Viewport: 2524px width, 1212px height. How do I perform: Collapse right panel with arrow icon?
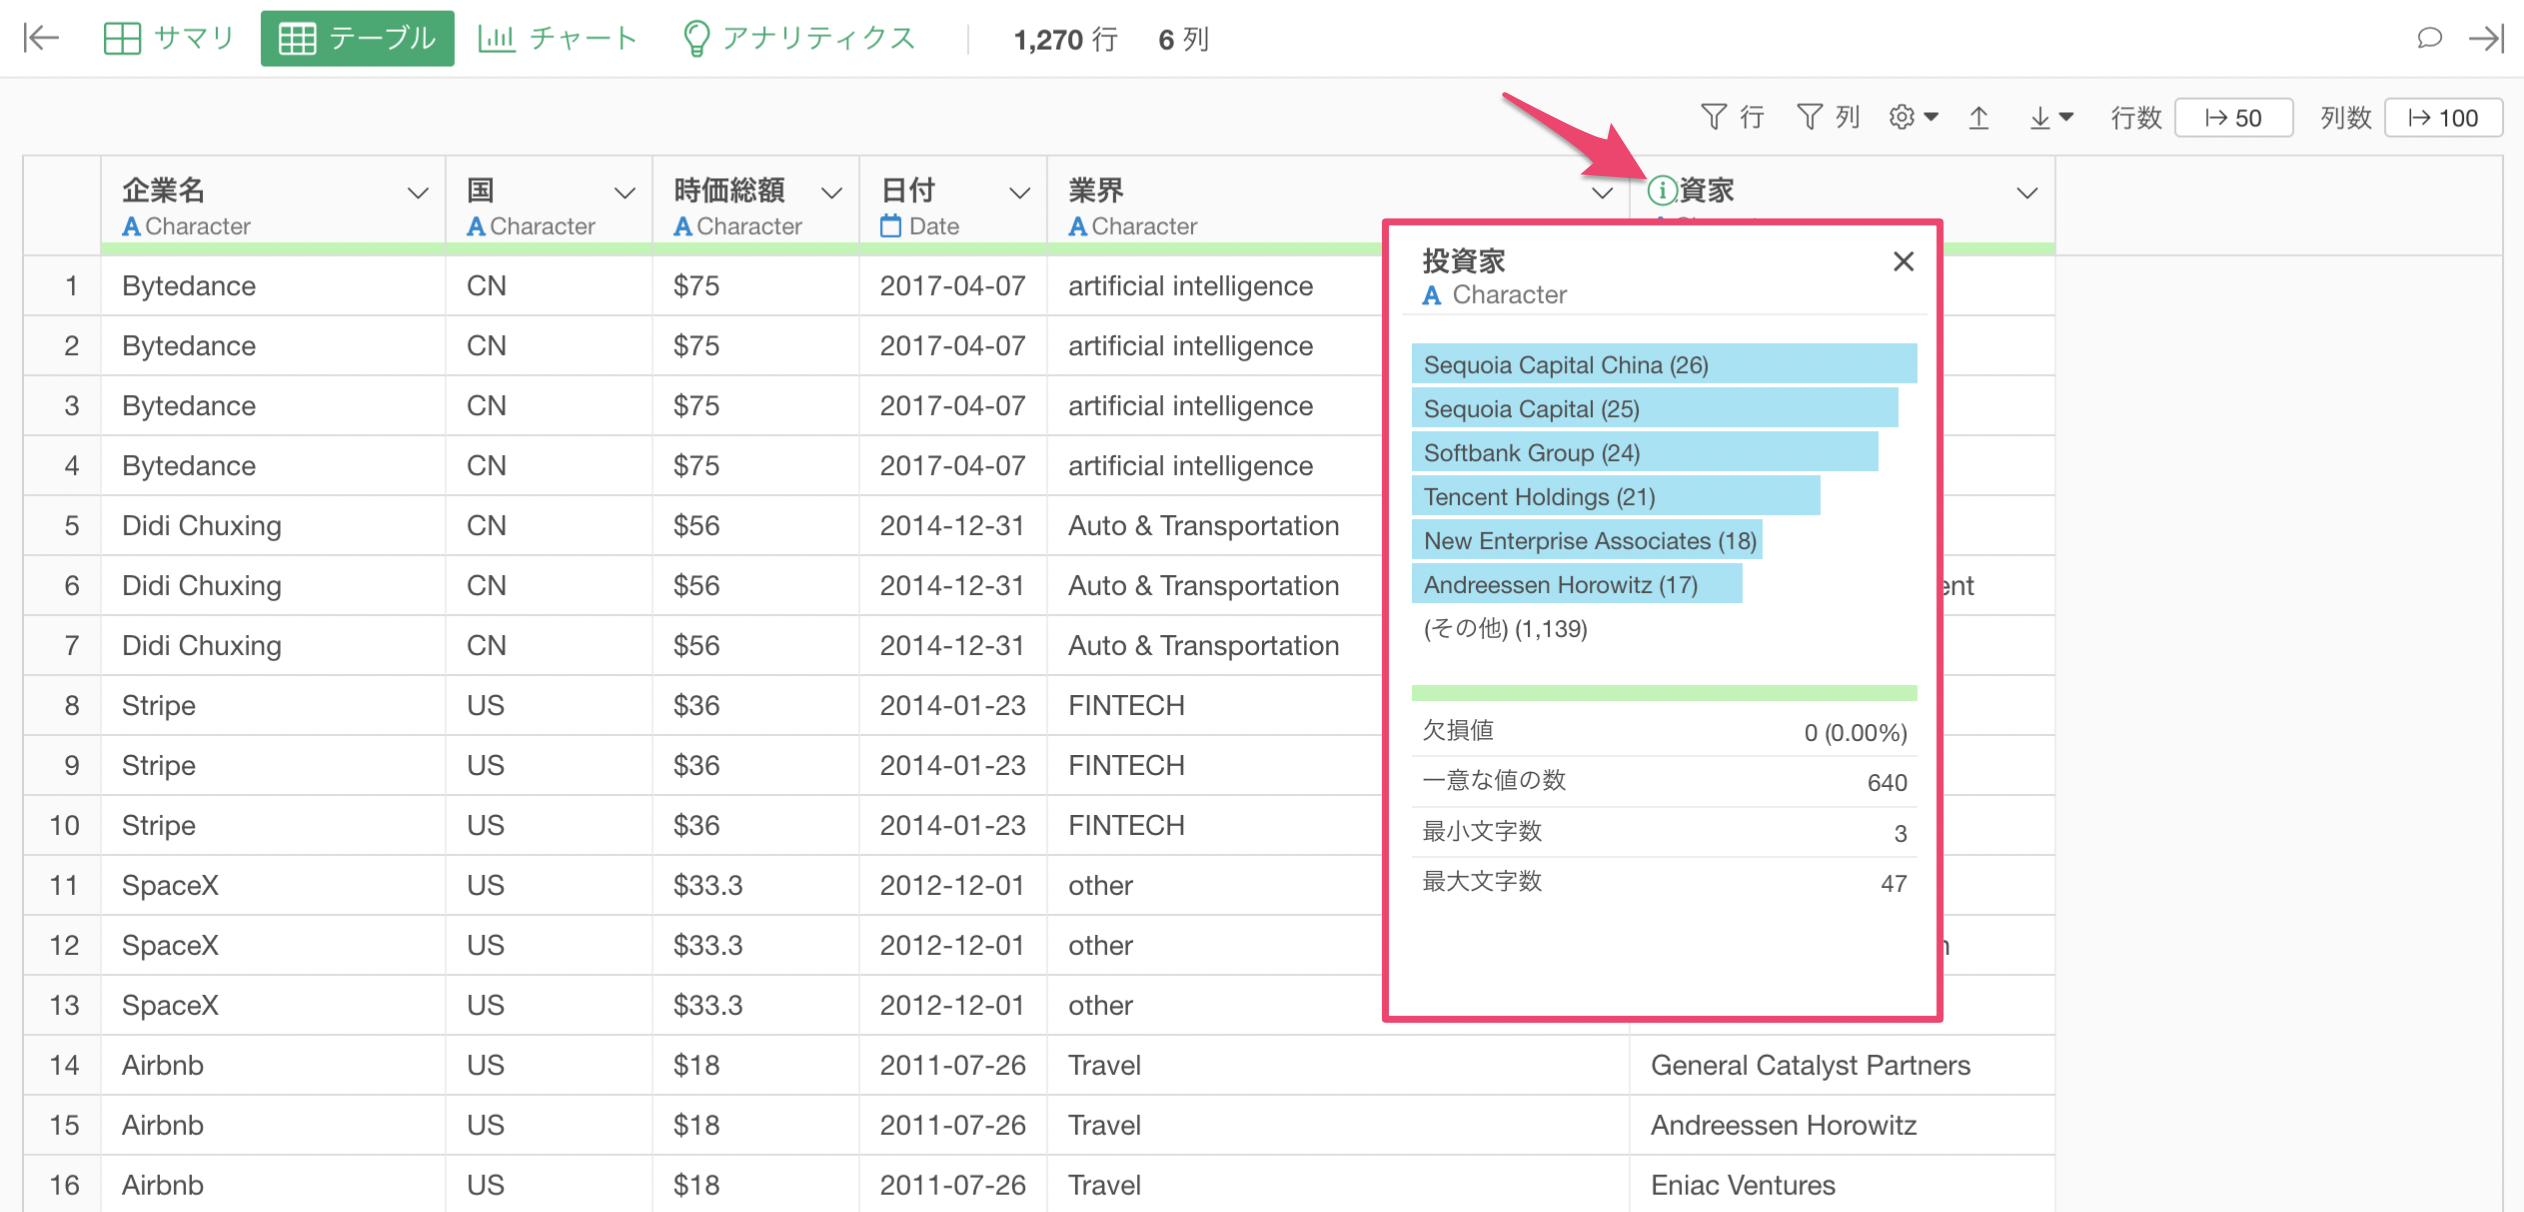point(2486,38)
